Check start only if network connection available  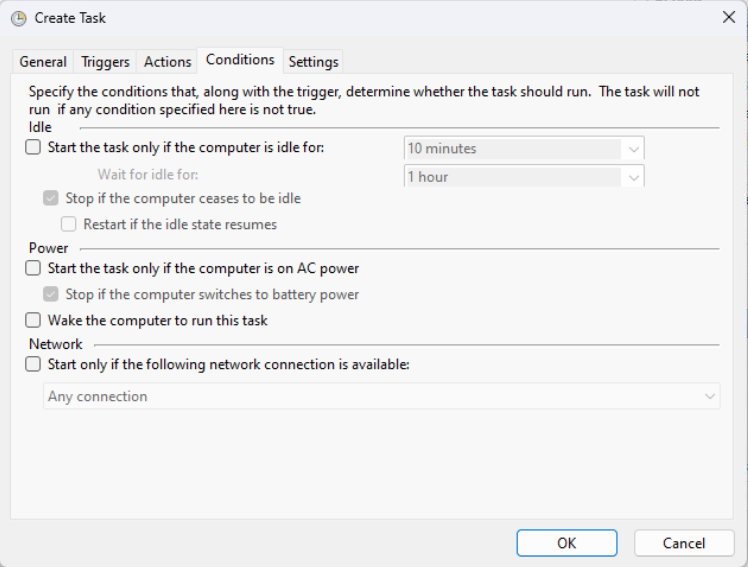pyautogui.click(x=34, y=365)
